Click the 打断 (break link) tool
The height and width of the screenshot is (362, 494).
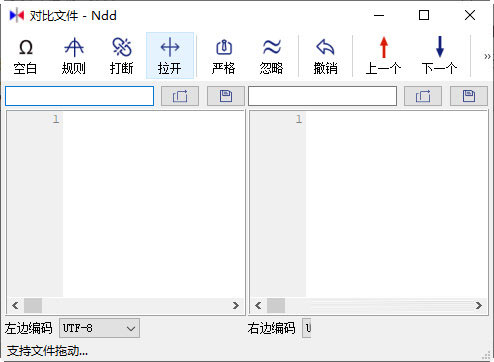point(122,56)
